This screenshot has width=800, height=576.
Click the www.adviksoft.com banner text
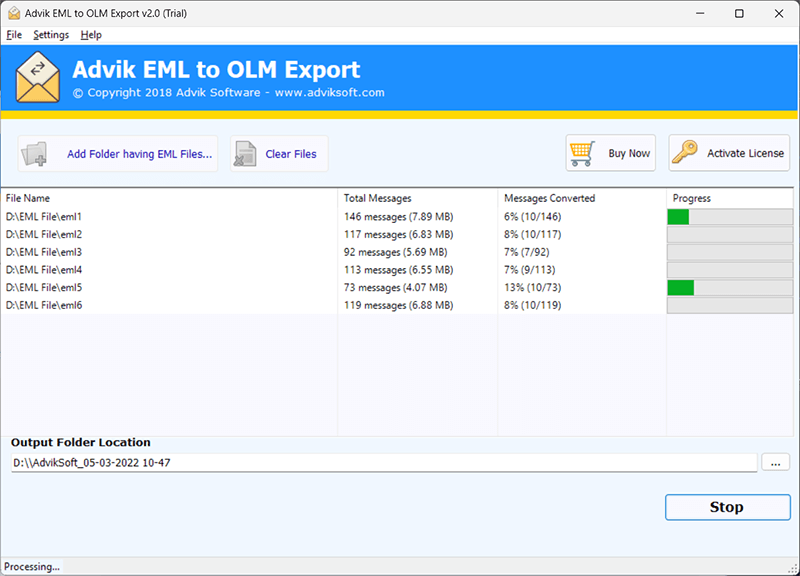(330, 93)
